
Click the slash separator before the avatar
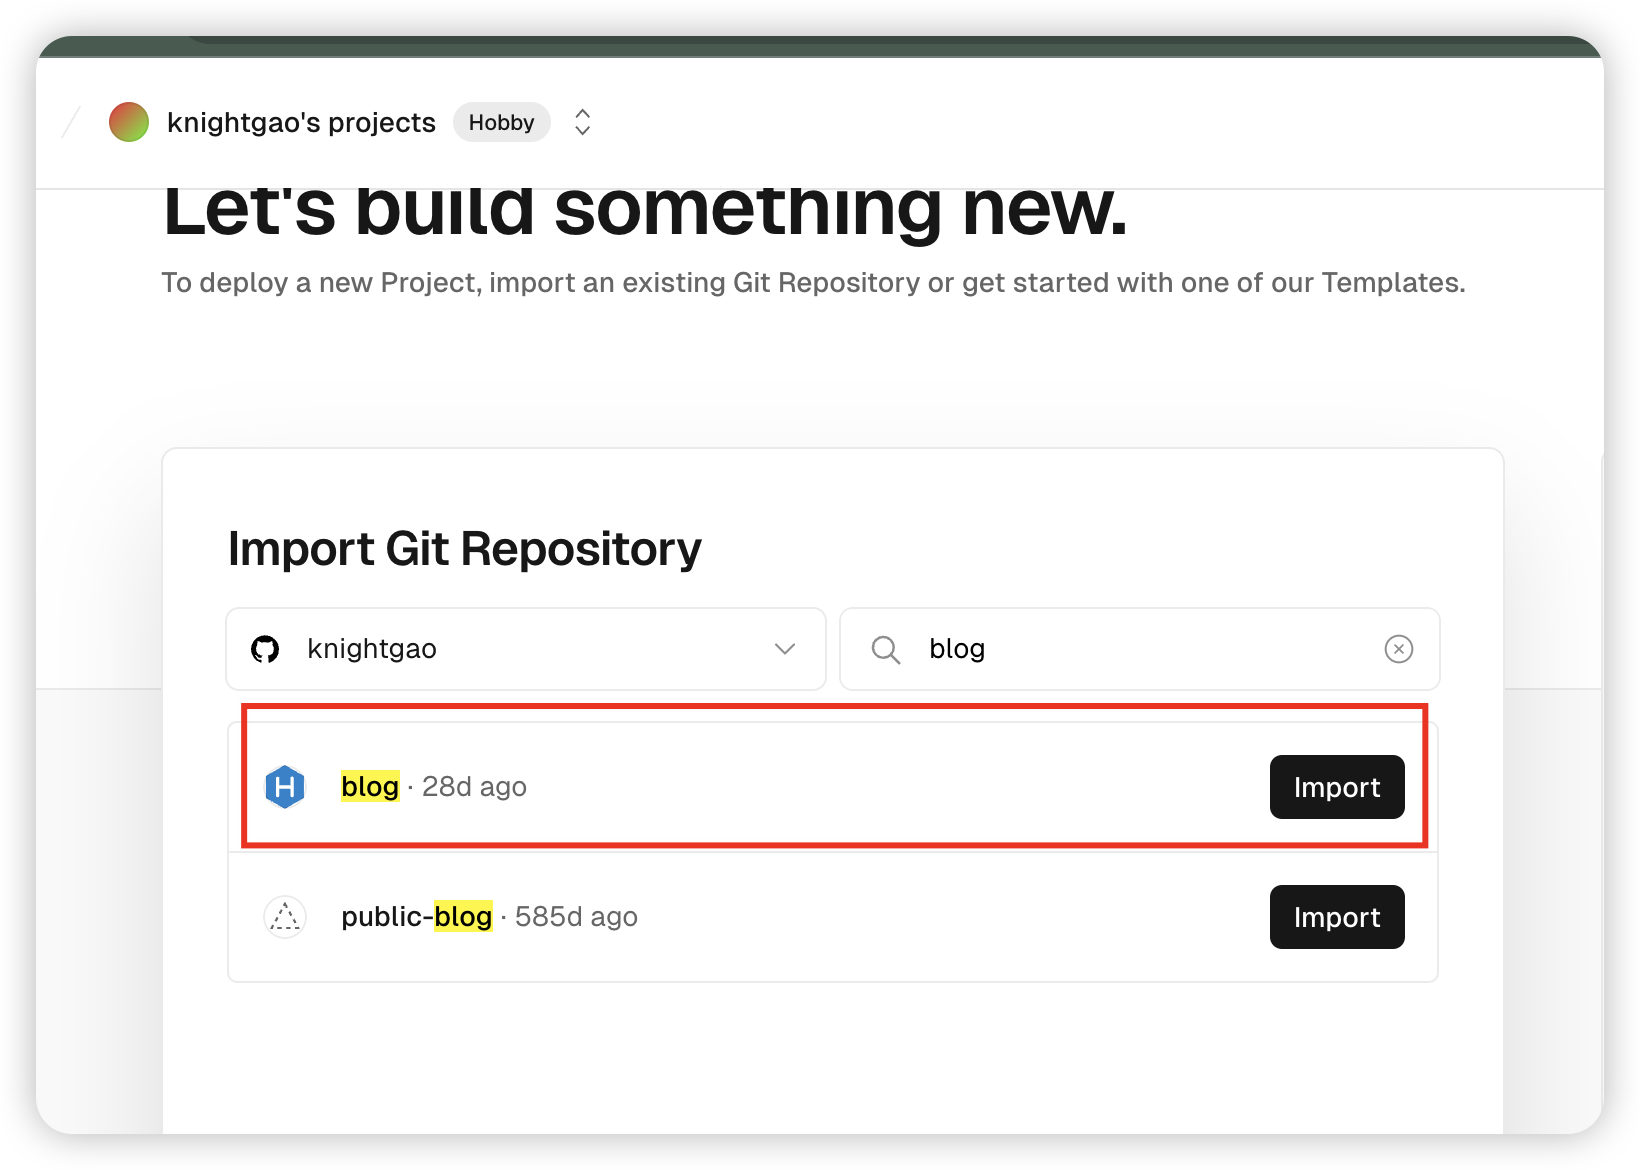point(71,122)
